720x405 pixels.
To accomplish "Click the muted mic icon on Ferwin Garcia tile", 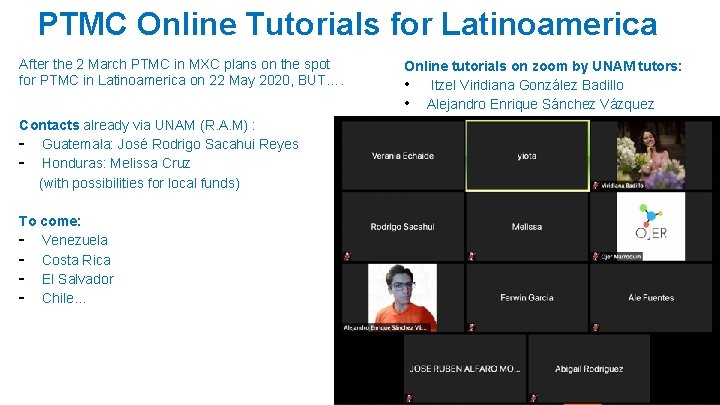I will (x=472, y=327).
